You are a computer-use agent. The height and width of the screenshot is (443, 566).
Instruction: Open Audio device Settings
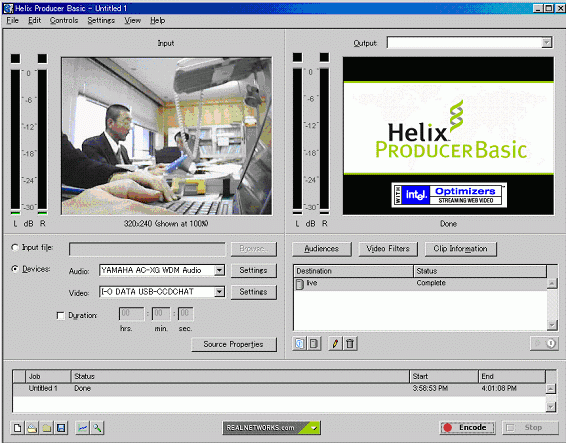click(x=253, y=270)
